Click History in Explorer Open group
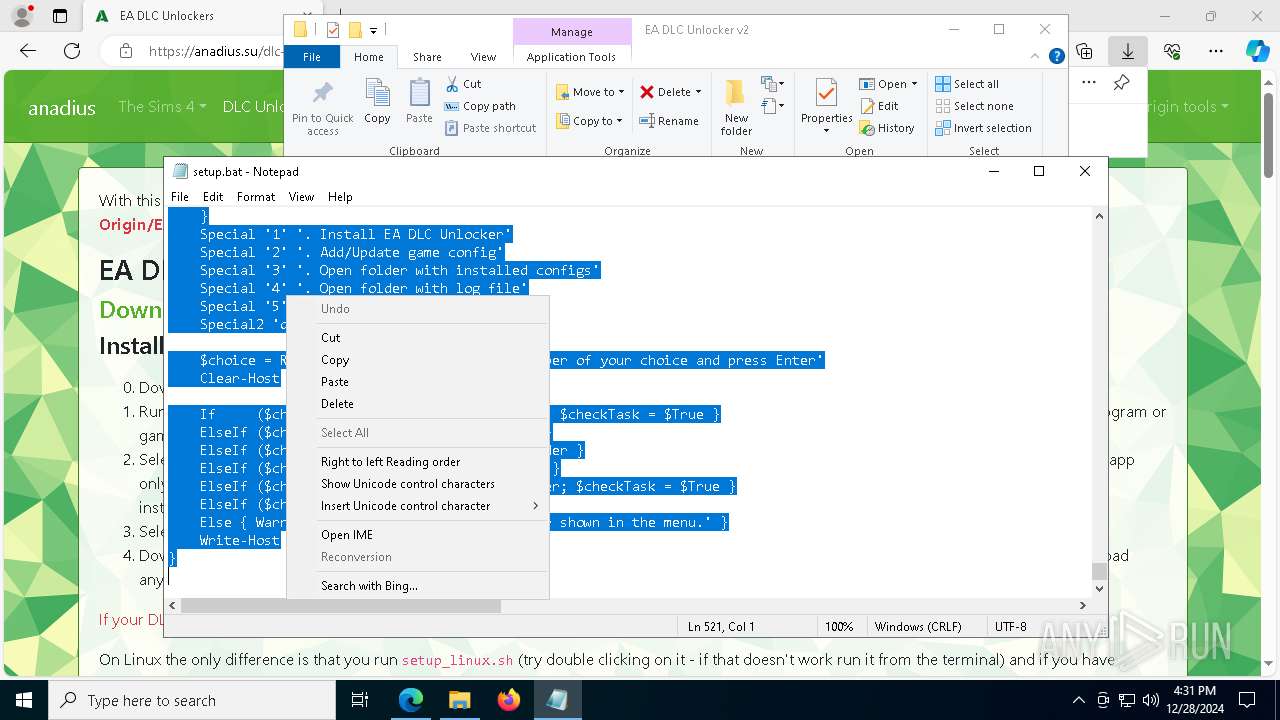 [887, 128]
